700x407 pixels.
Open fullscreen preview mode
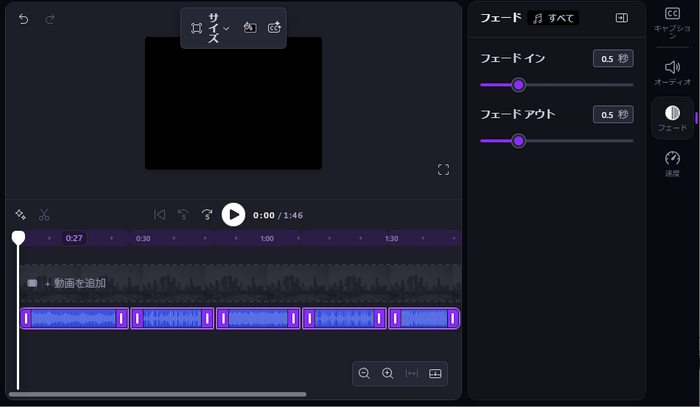(x=443, y=170)
